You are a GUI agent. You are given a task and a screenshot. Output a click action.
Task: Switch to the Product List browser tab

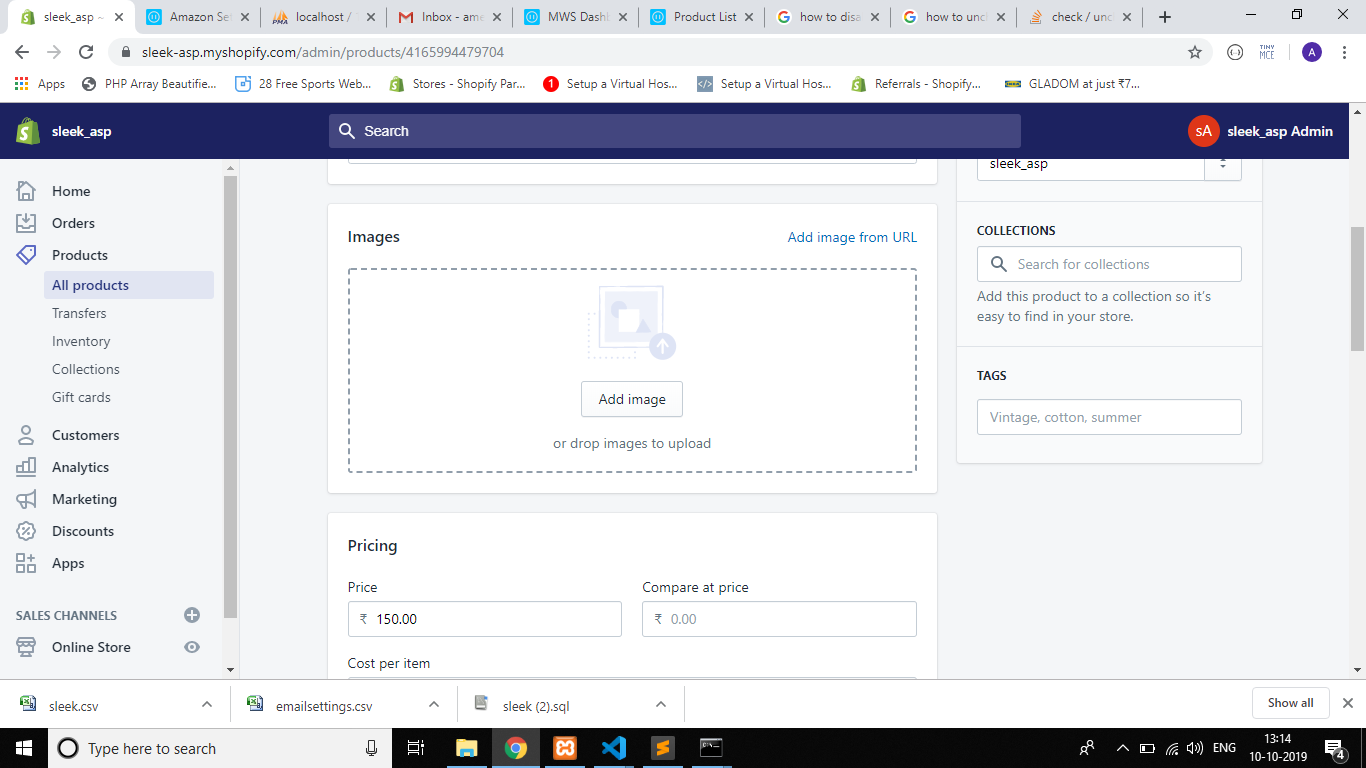pos(703,17)
